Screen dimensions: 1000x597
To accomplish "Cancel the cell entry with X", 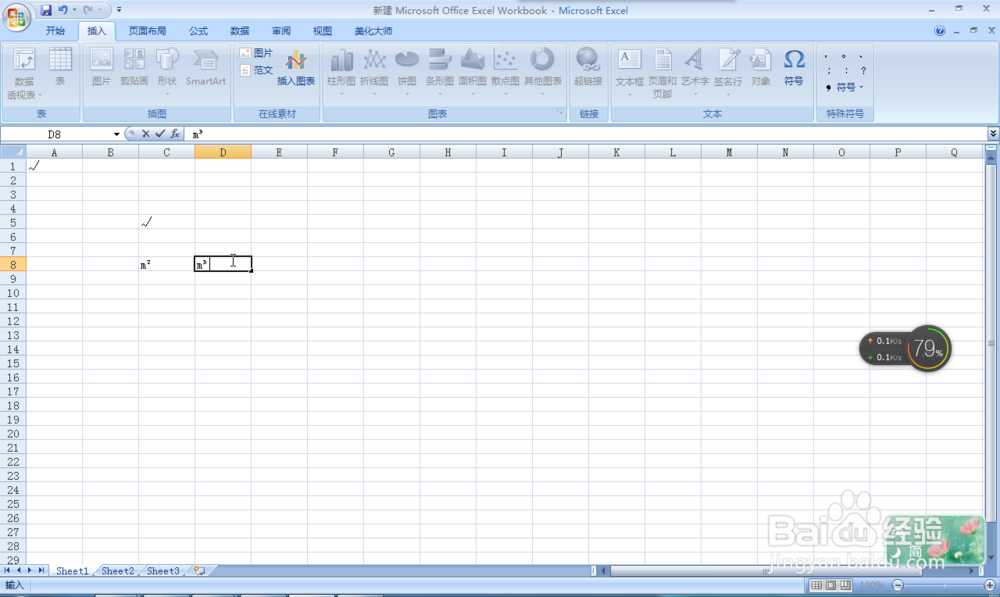I will 146,134.
